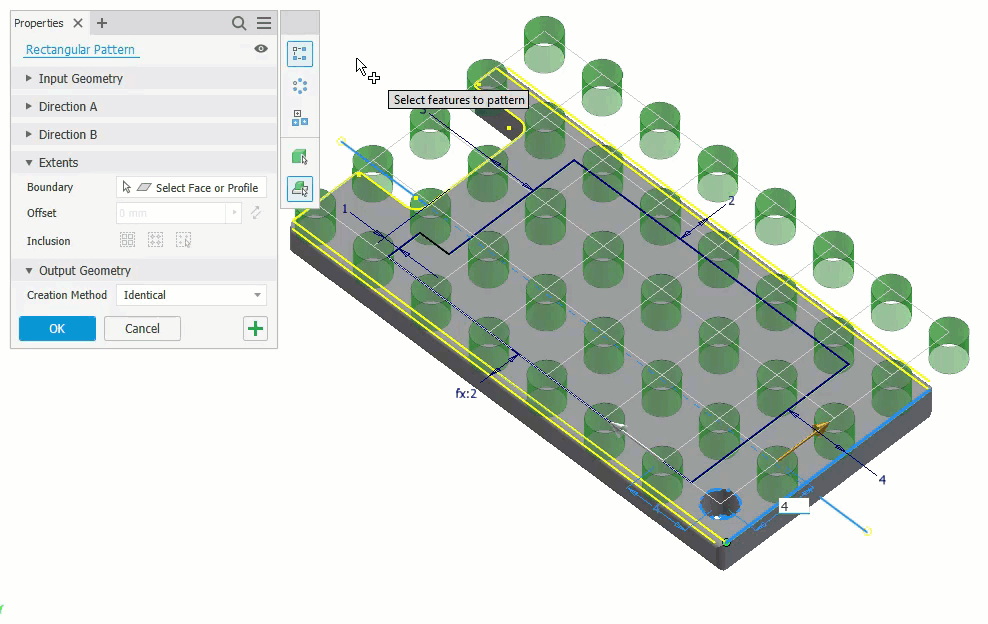Expand the Input Geometry section
Viewport: 988px width, 624px height.
pyautogui.click(x=144, y=79)
